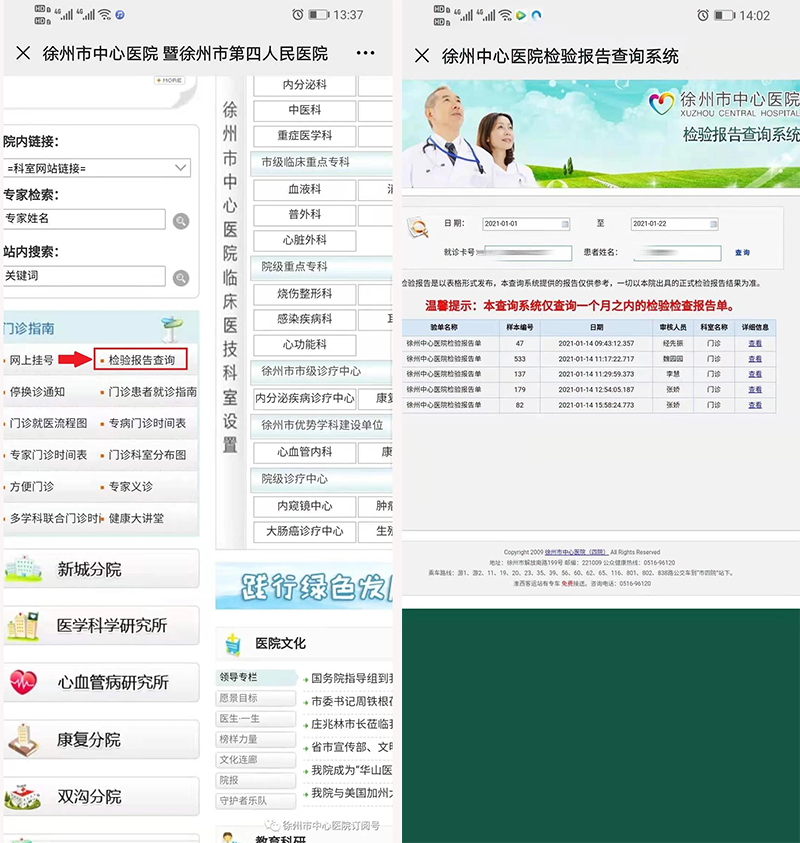Click search icon beside 关键词 field
The image size is (800, 843).
coord(181,278)
